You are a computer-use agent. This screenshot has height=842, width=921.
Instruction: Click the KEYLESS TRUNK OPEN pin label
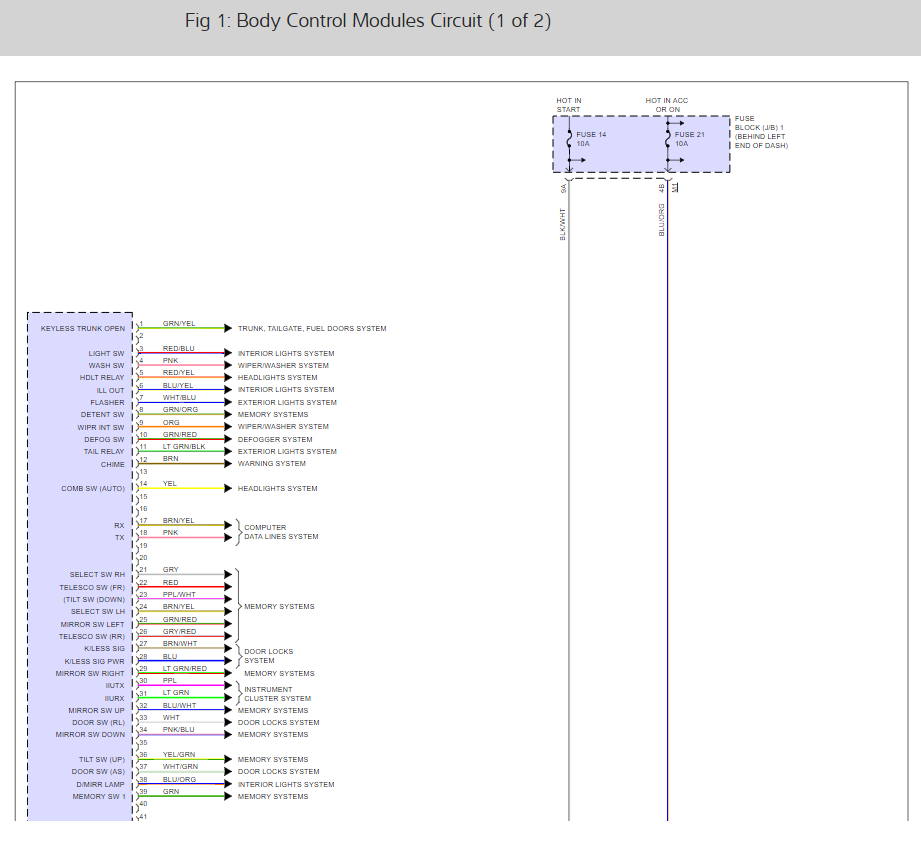point(83,329)
